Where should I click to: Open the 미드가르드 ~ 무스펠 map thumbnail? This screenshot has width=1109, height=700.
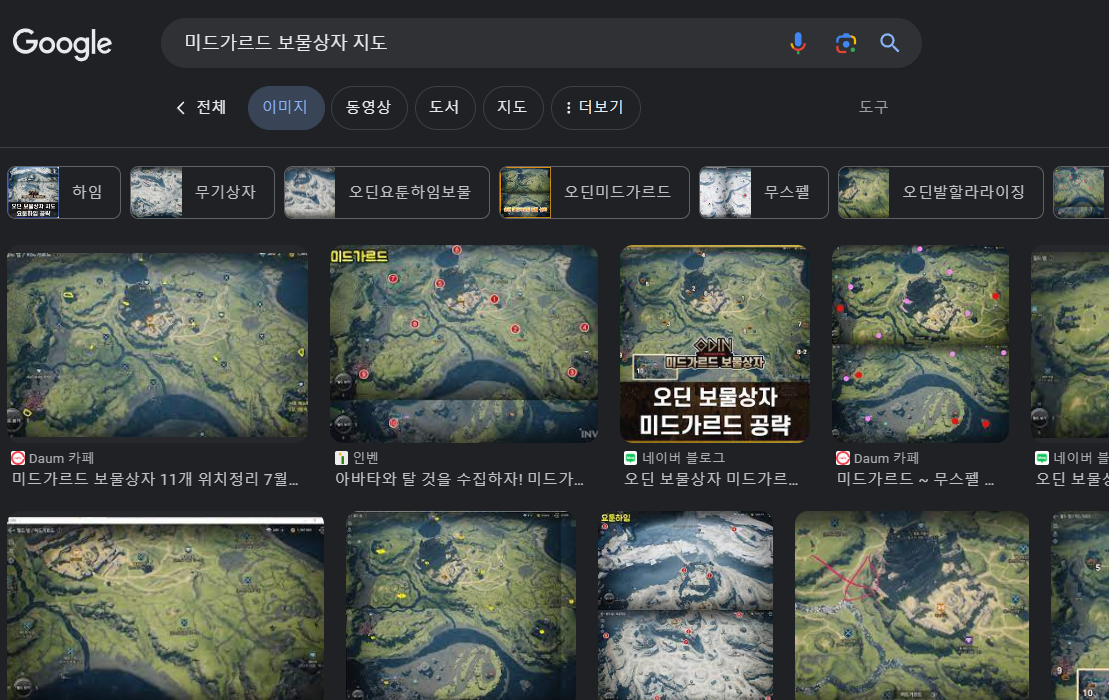point(920,344)
